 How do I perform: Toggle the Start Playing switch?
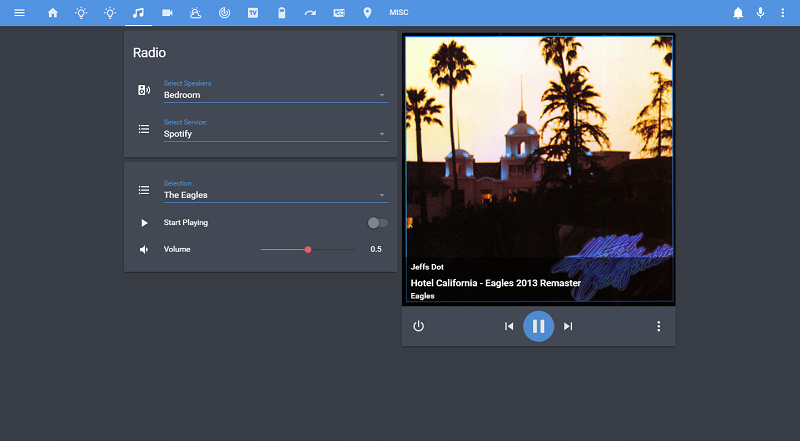377,223
